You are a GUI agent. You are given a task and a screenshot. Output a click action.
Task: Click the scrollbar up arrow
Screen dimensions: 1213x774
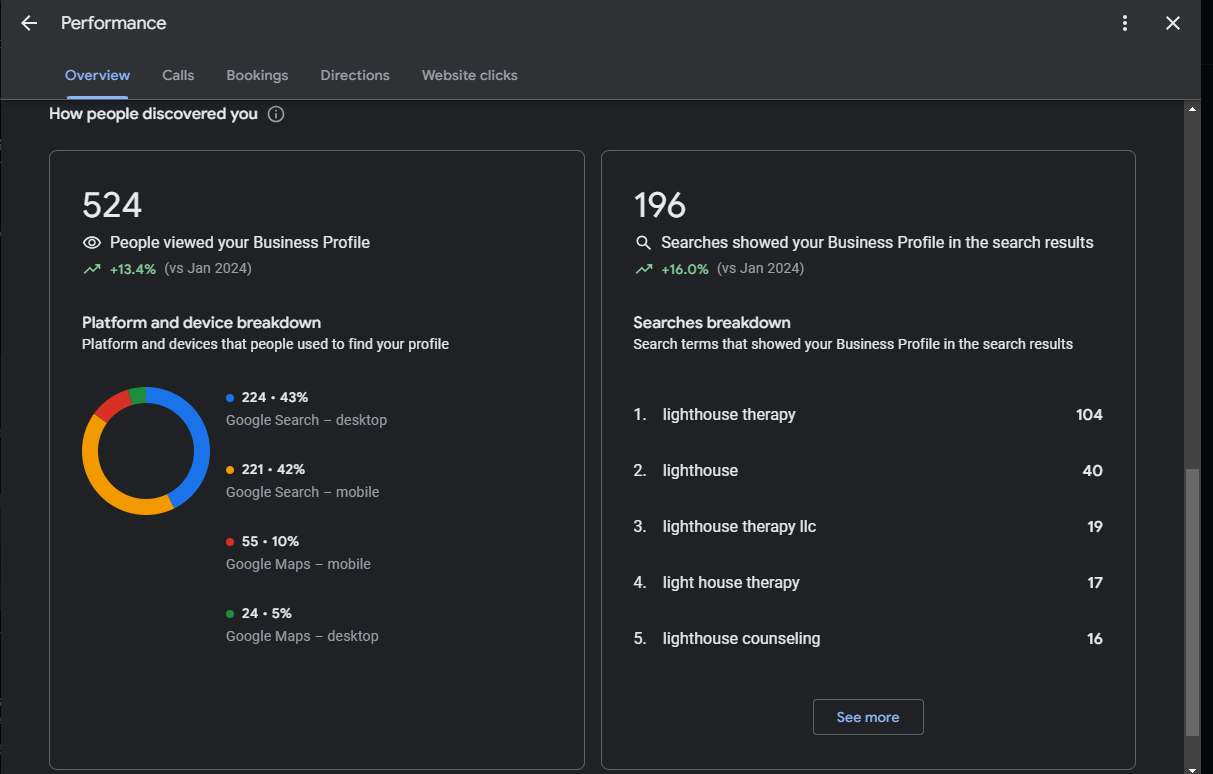click(1191, 108)
